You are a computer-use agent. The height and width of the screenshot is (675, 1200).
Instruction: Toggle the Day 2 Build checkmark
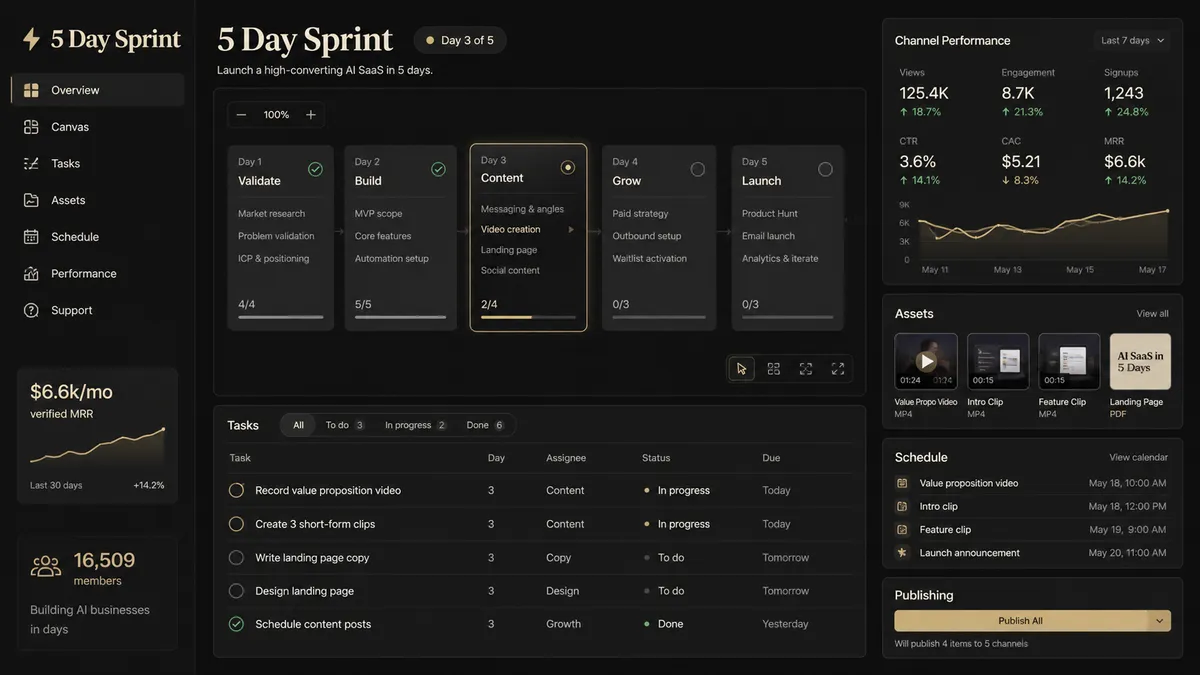click(438, 169)
